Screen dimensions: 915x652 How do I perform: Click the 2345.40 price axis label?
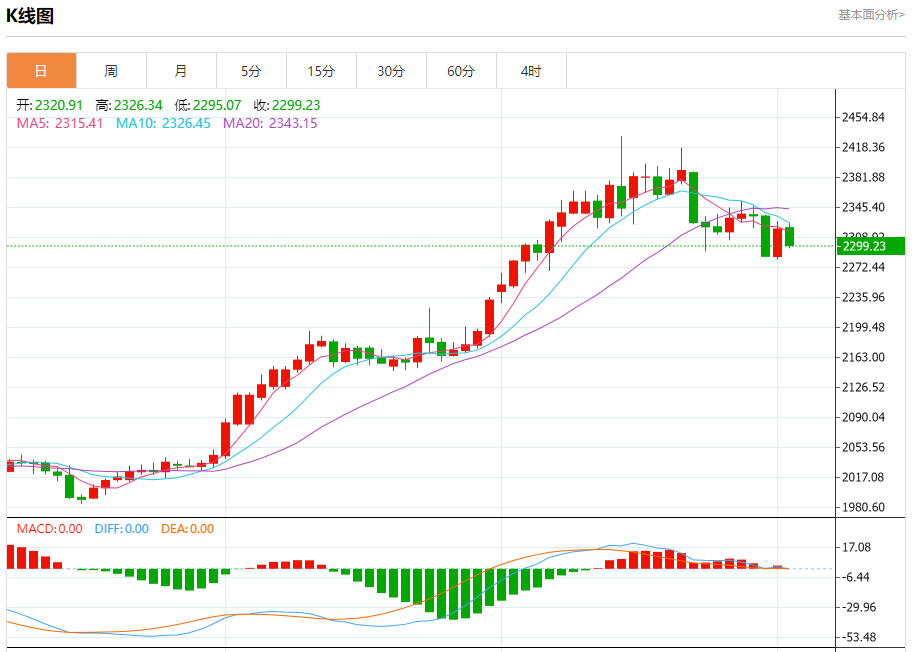863,207
